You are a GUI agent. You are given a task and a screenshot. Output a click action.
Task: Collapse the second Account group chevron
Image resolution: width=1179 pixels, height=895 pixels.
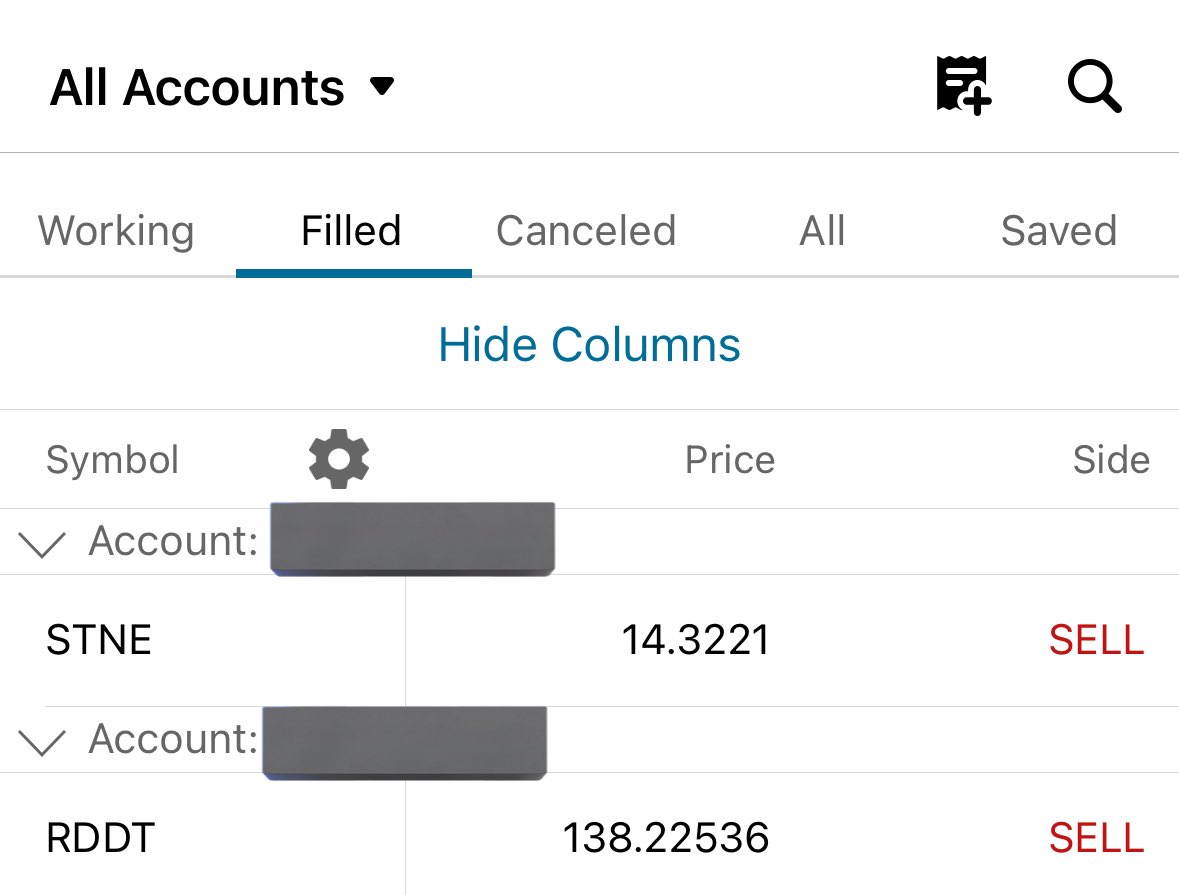point(42,741)
